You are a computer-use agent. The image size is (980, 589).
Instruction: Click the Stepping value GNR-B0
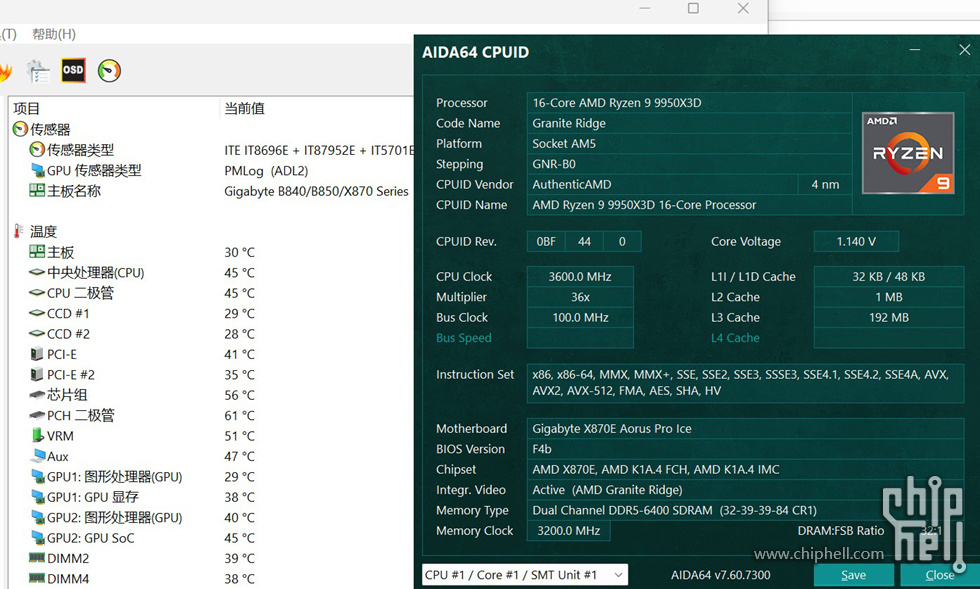pyautogui.click(x=689, y=164)
